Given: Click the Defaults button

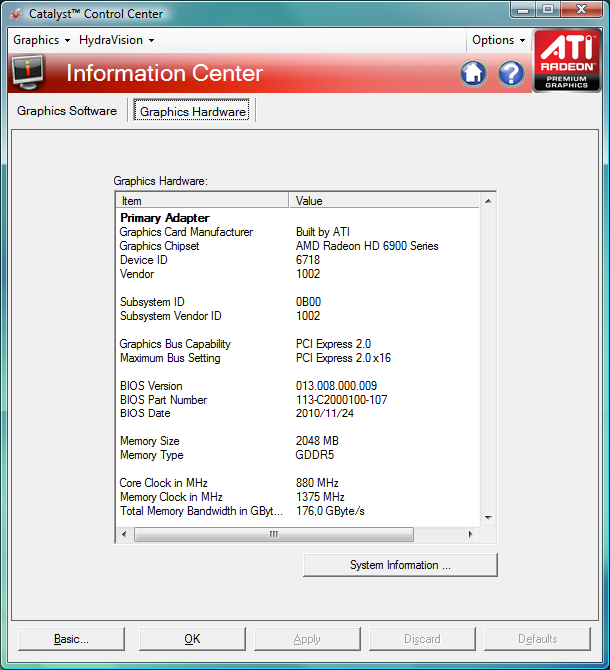Looking at the screenshot, I should pyautogui.click(x=537, y=639).
